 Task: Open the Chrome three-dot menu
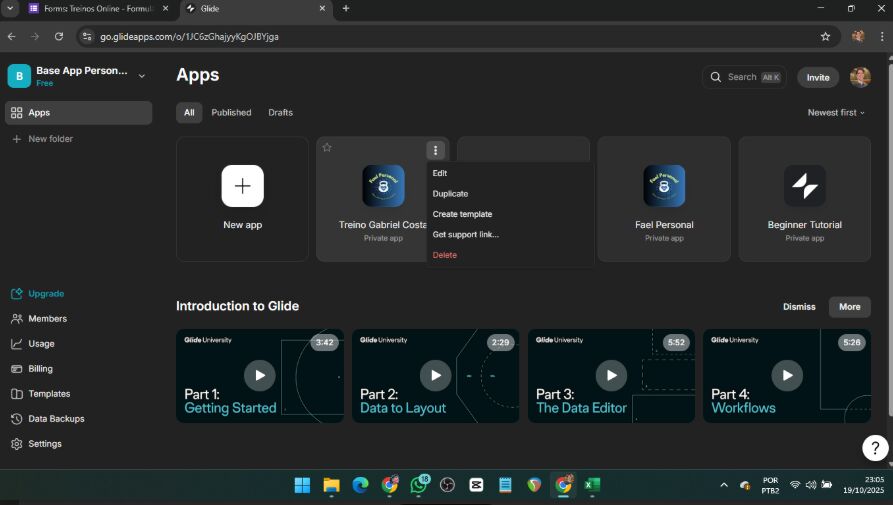pyautogui.click(x=882, y=36)
